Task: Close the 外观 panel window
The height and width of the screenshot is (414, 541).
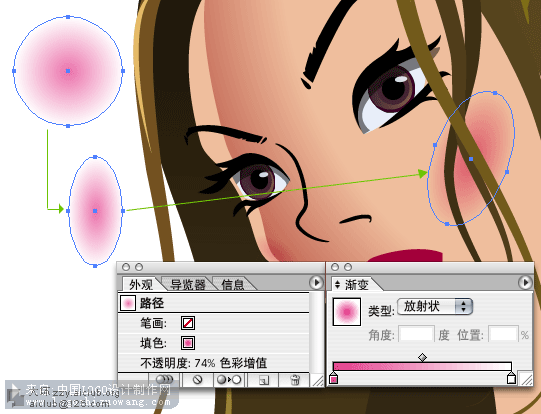Action: pos(126,267)
